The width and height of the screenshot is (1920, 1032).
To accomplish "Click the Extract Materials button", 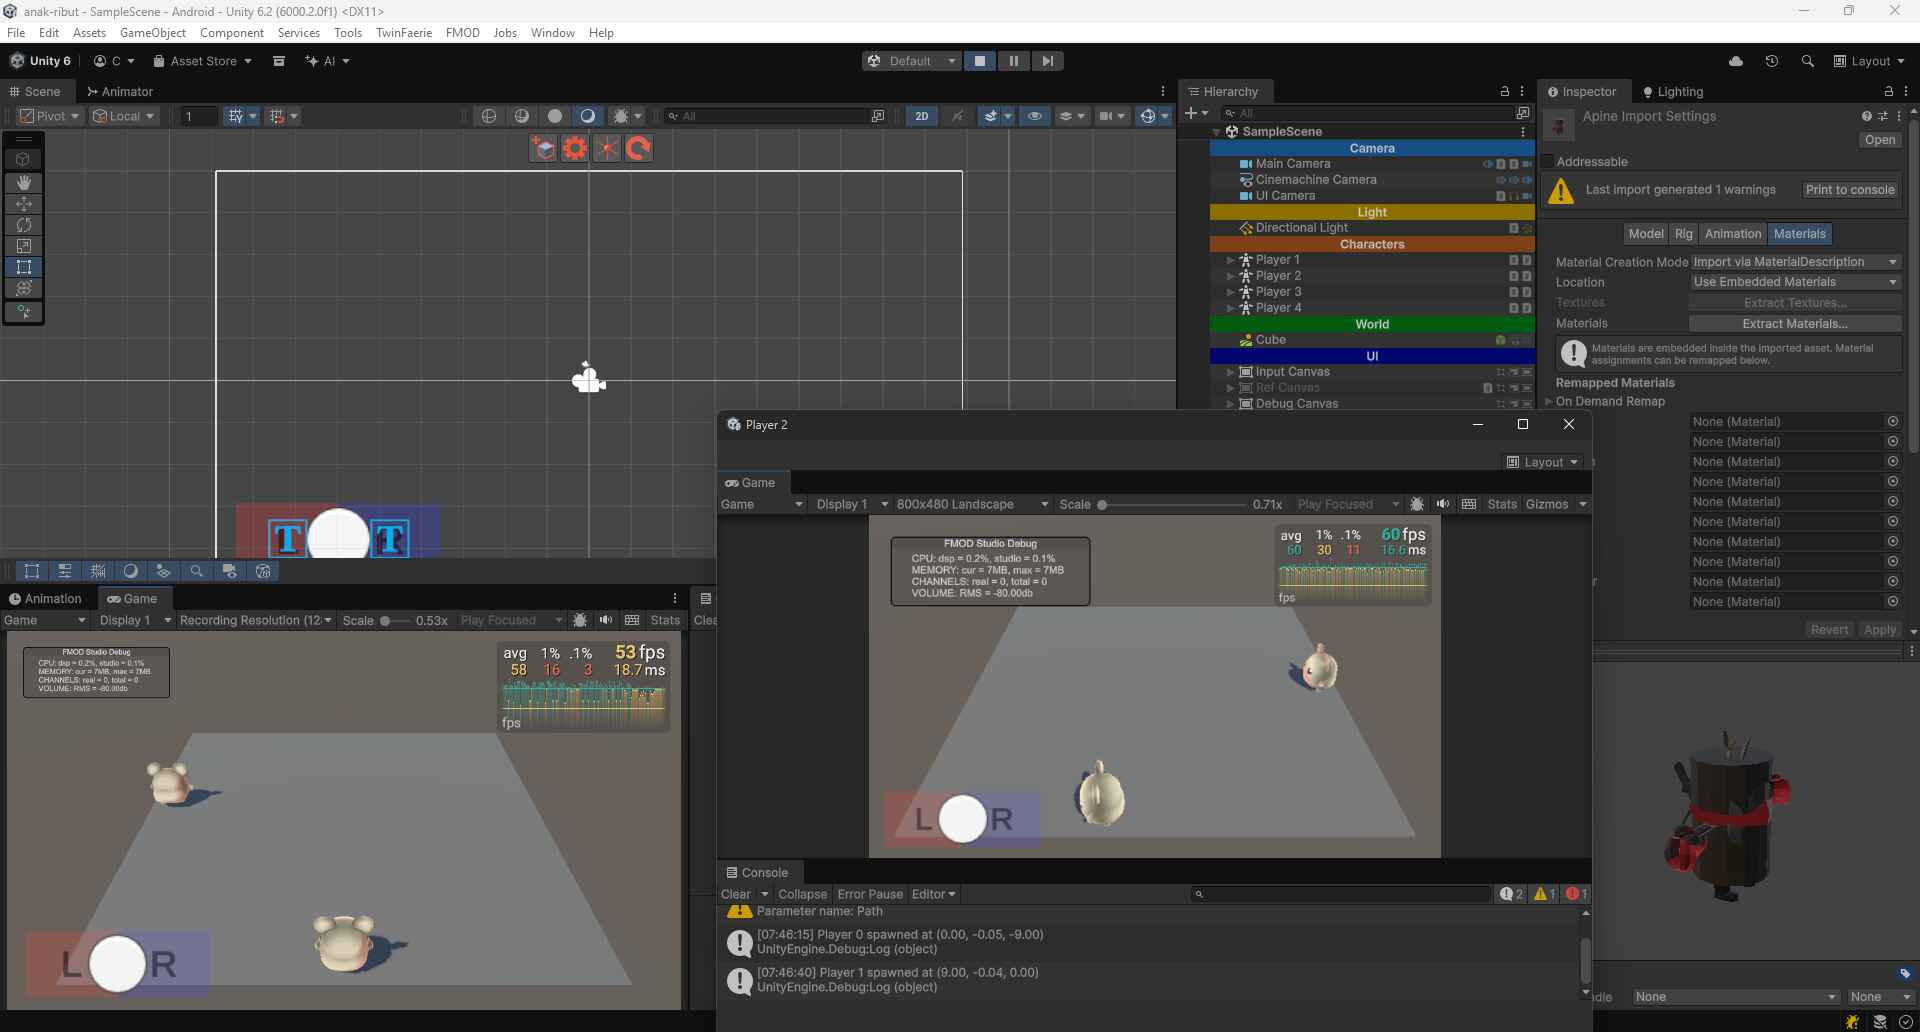I will click(x=1795, y=324).
